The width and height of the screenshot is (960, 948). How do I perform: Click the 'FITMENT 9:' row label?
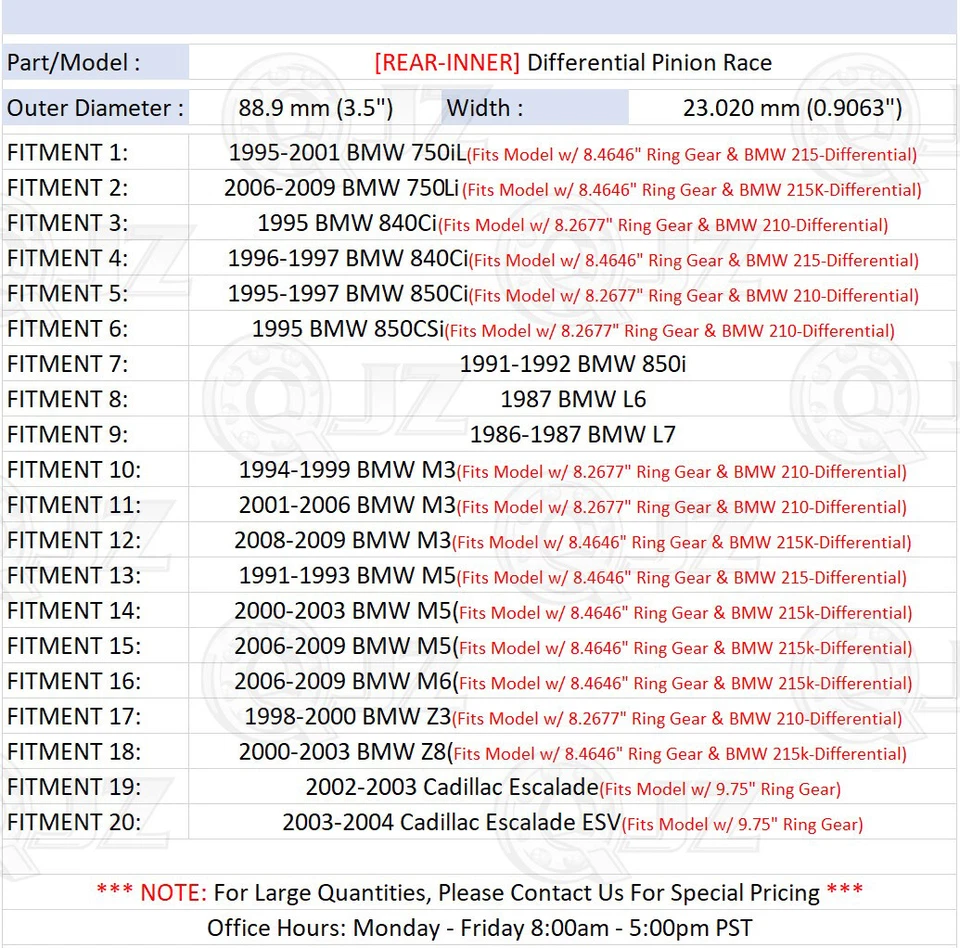point(68,435)
